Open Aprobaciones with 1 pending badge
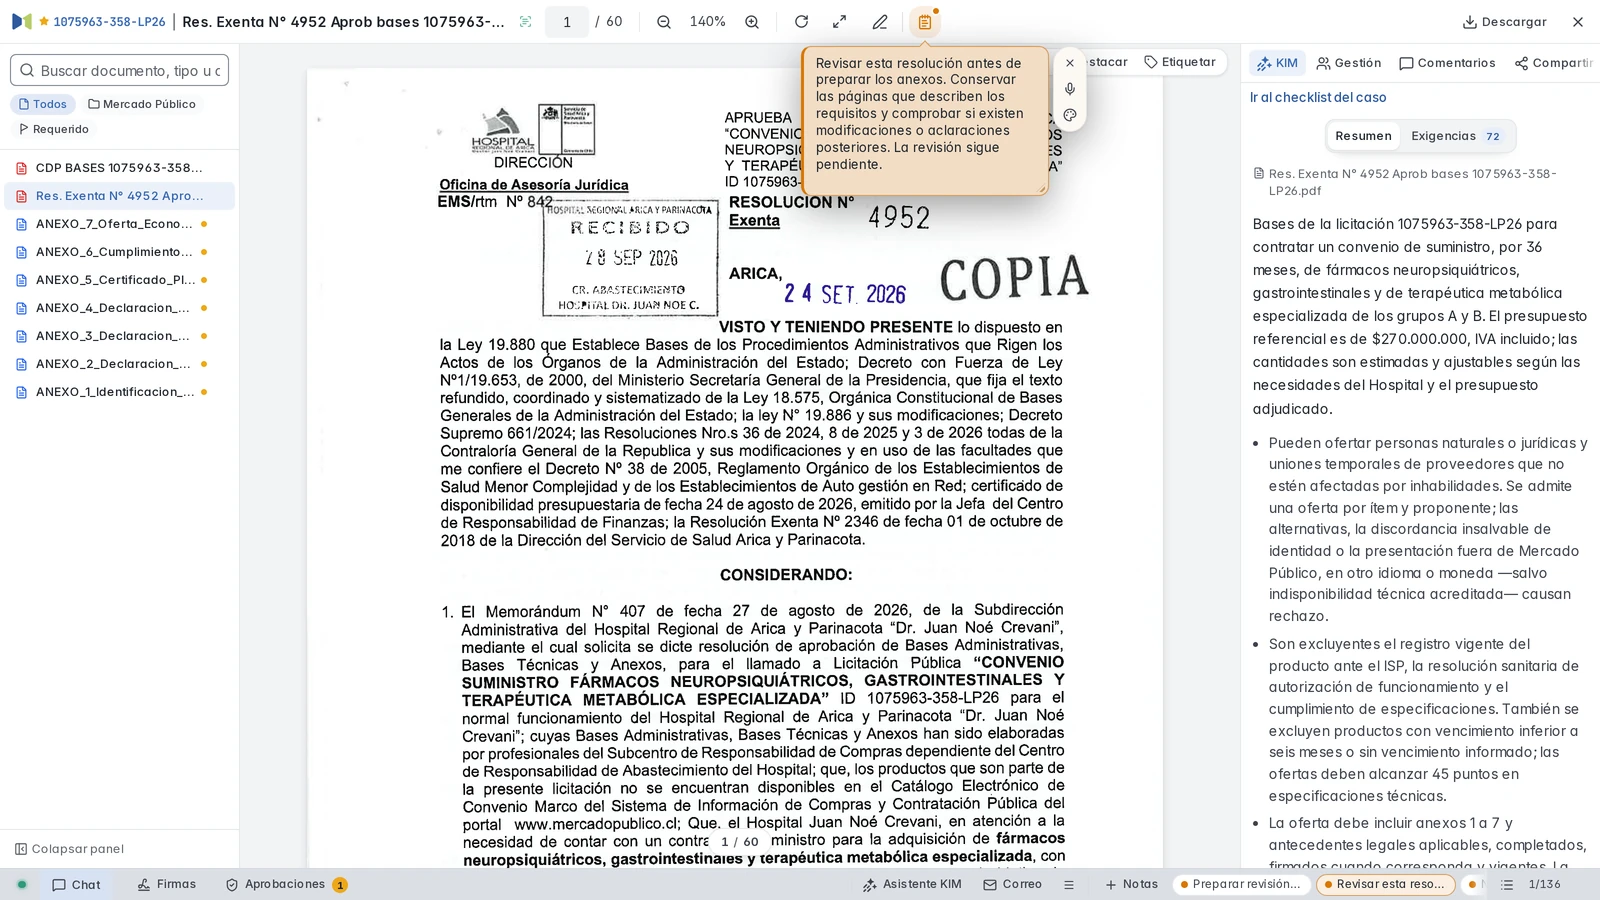The image size is (1600, 900). coord(286,885)
